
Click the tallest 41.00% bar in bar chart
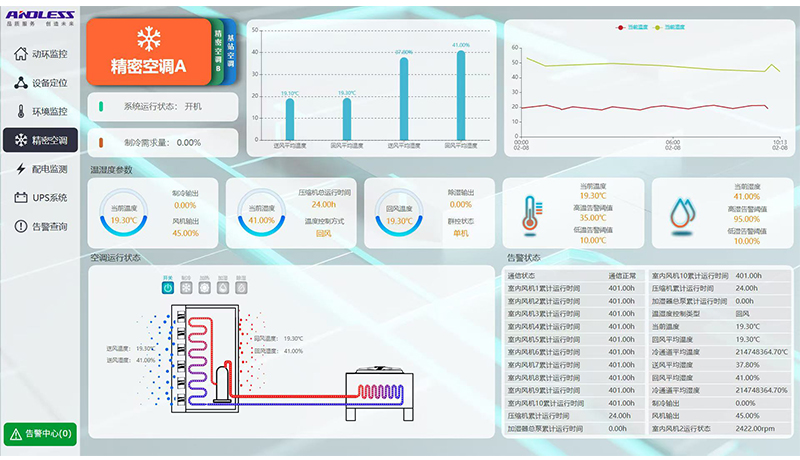click(461, 95)
